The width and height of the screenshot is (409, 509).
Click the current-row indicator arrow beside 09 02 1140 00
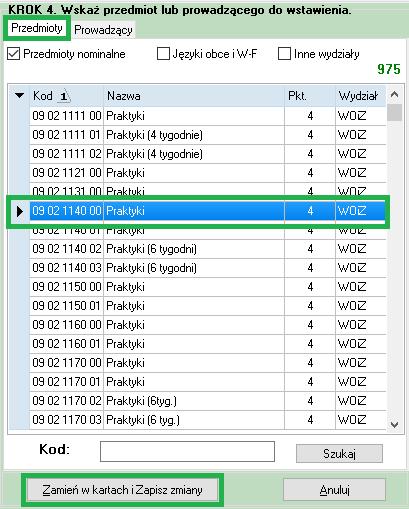click(20, 211)
